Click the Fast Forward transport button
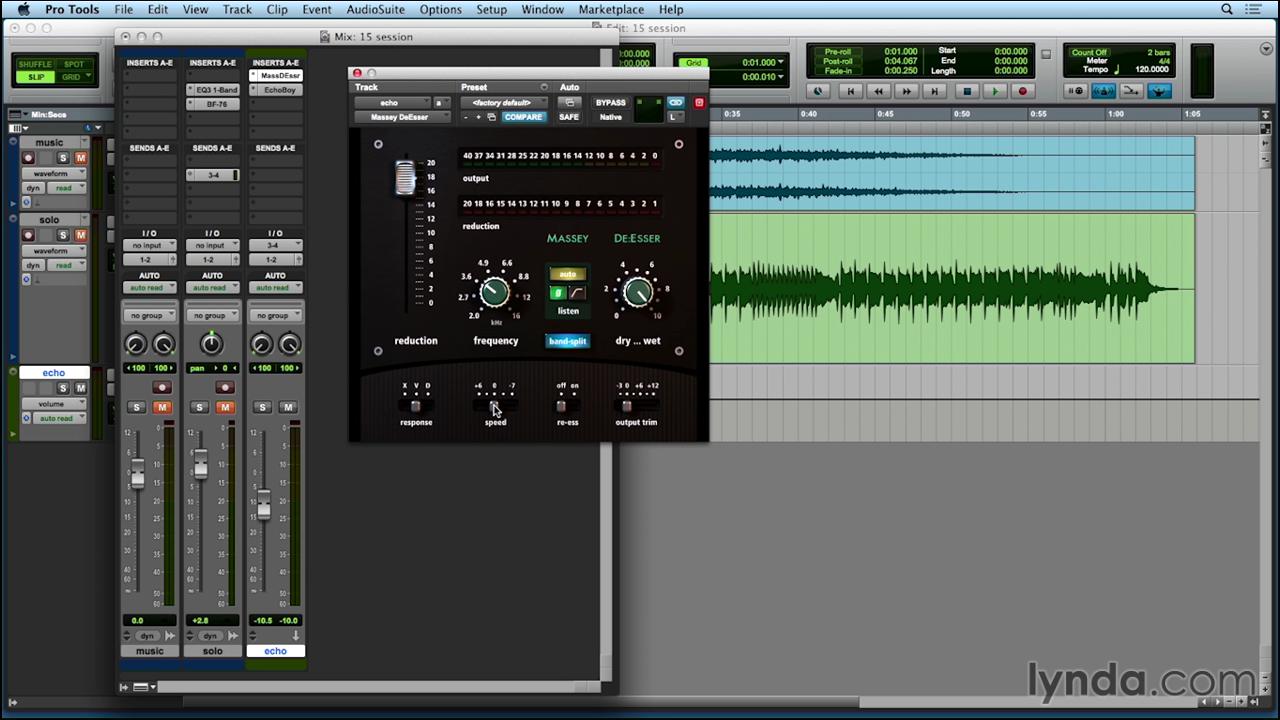This screenshot has height=720, width=1280. click(906, 91)
